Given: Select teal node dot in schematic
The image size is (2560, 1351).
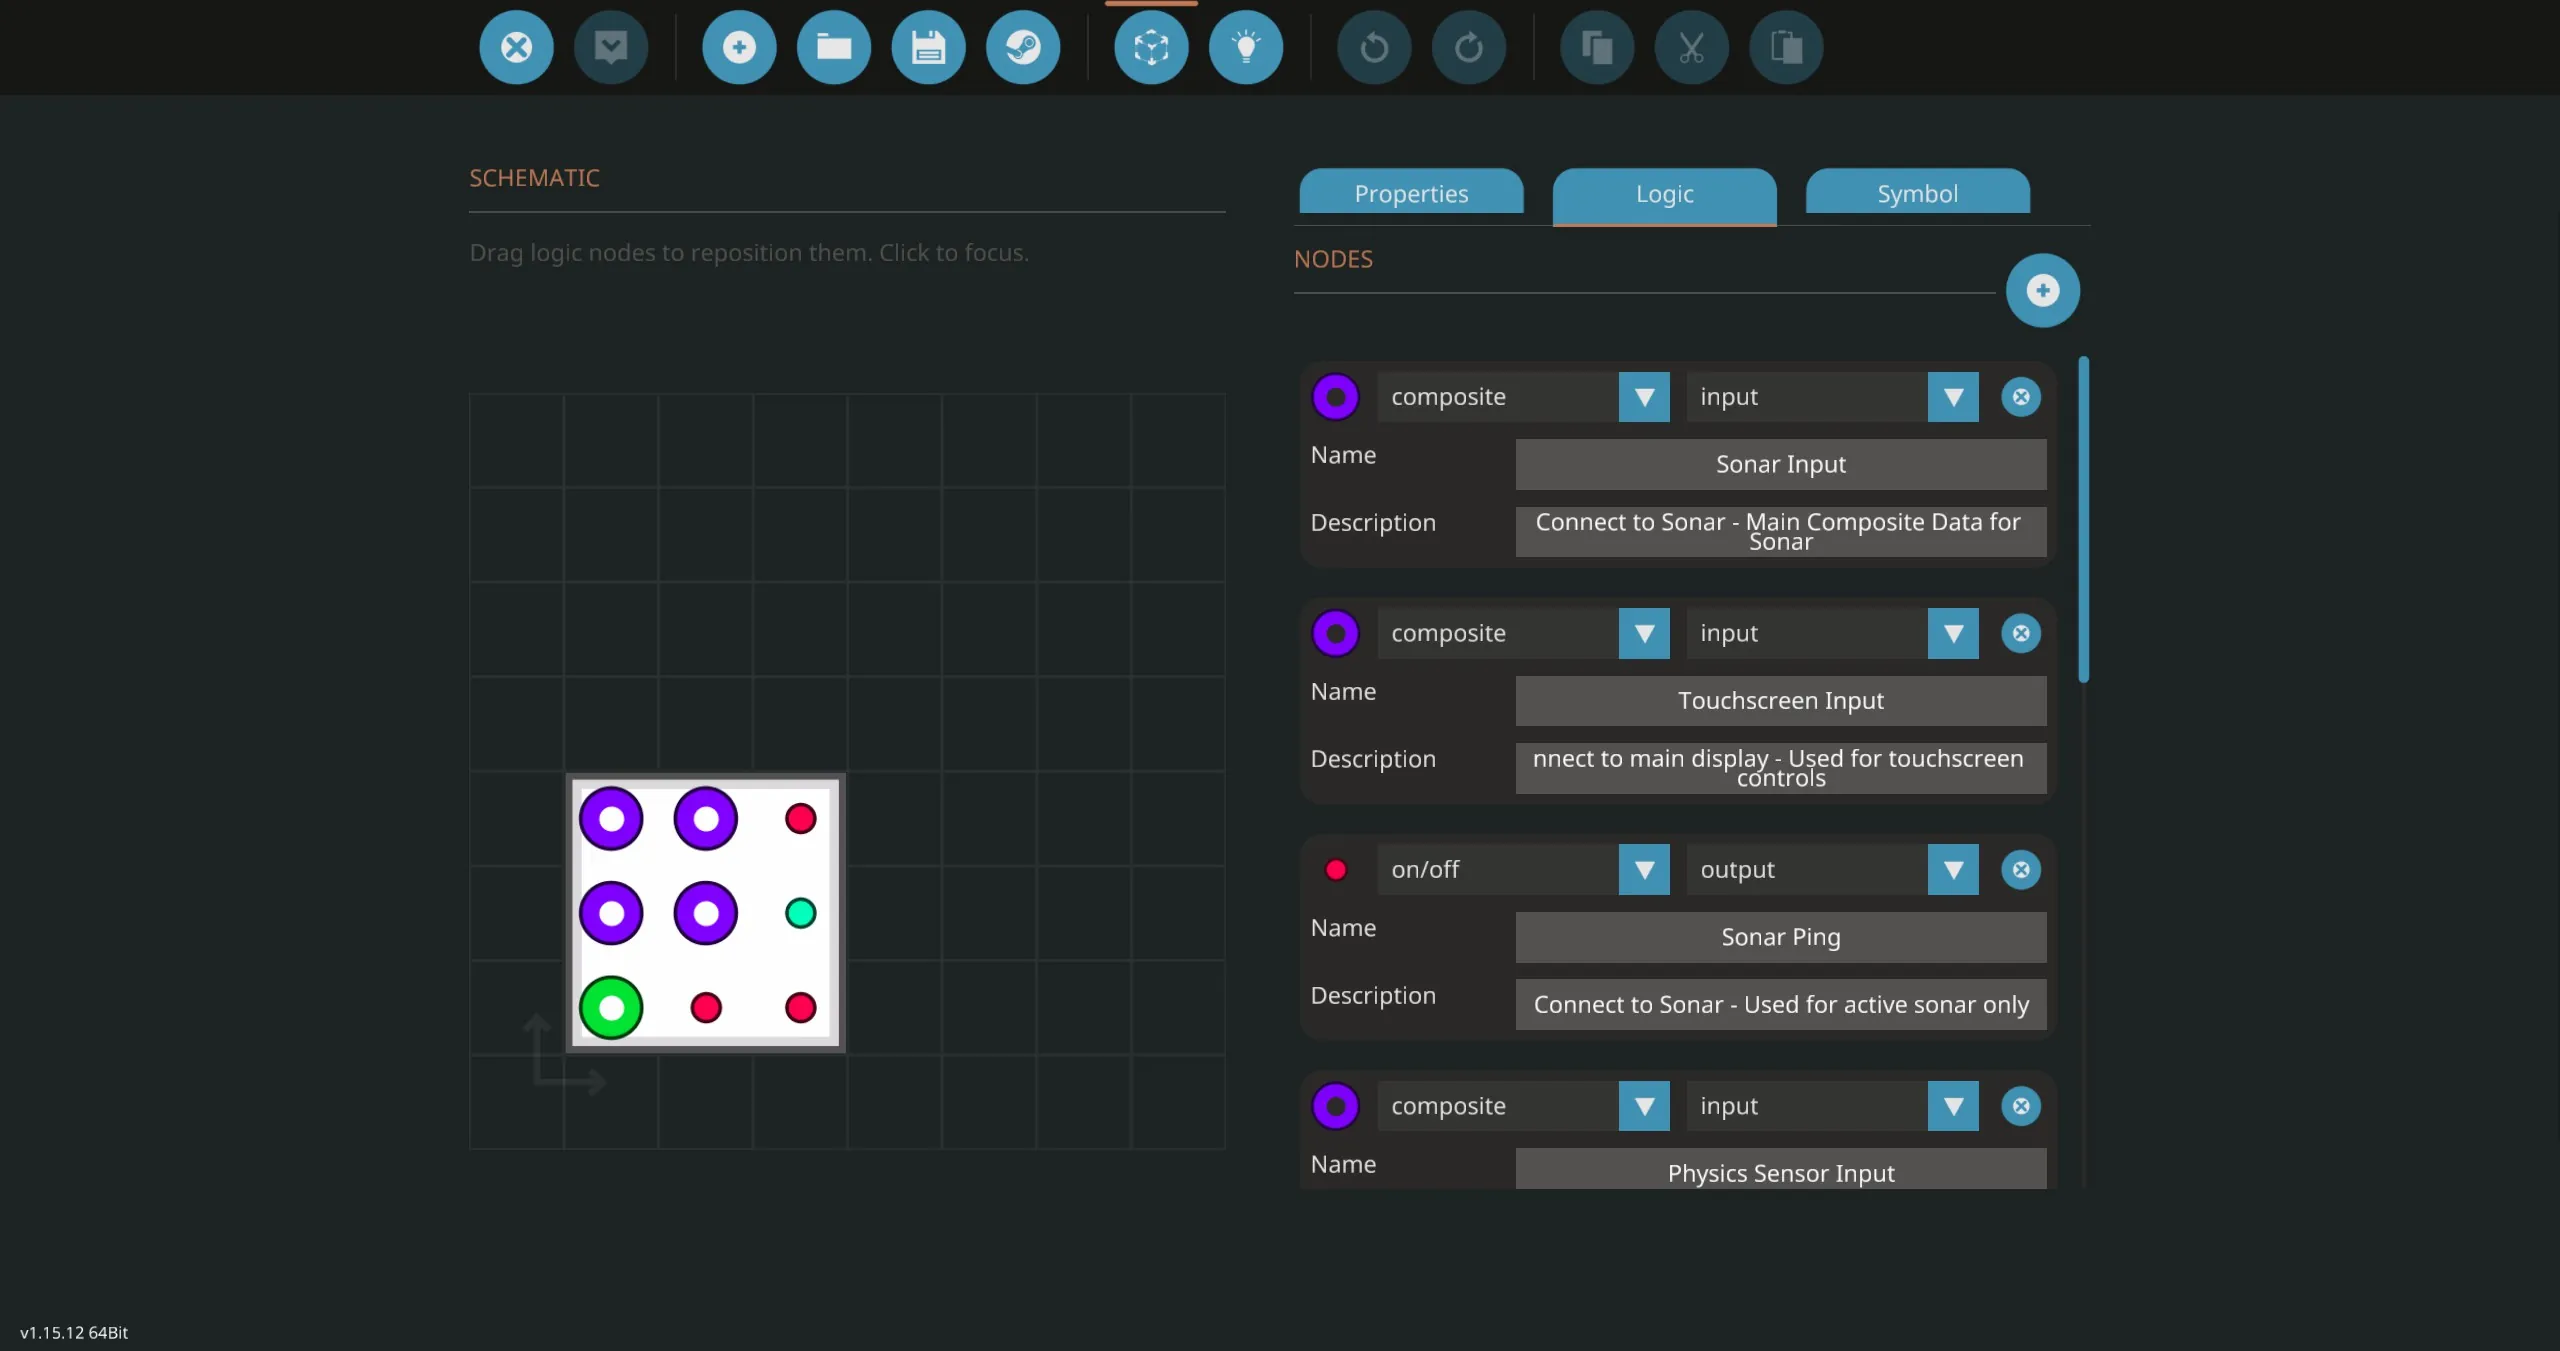Looking at the screenshot, I should point(800,913).
